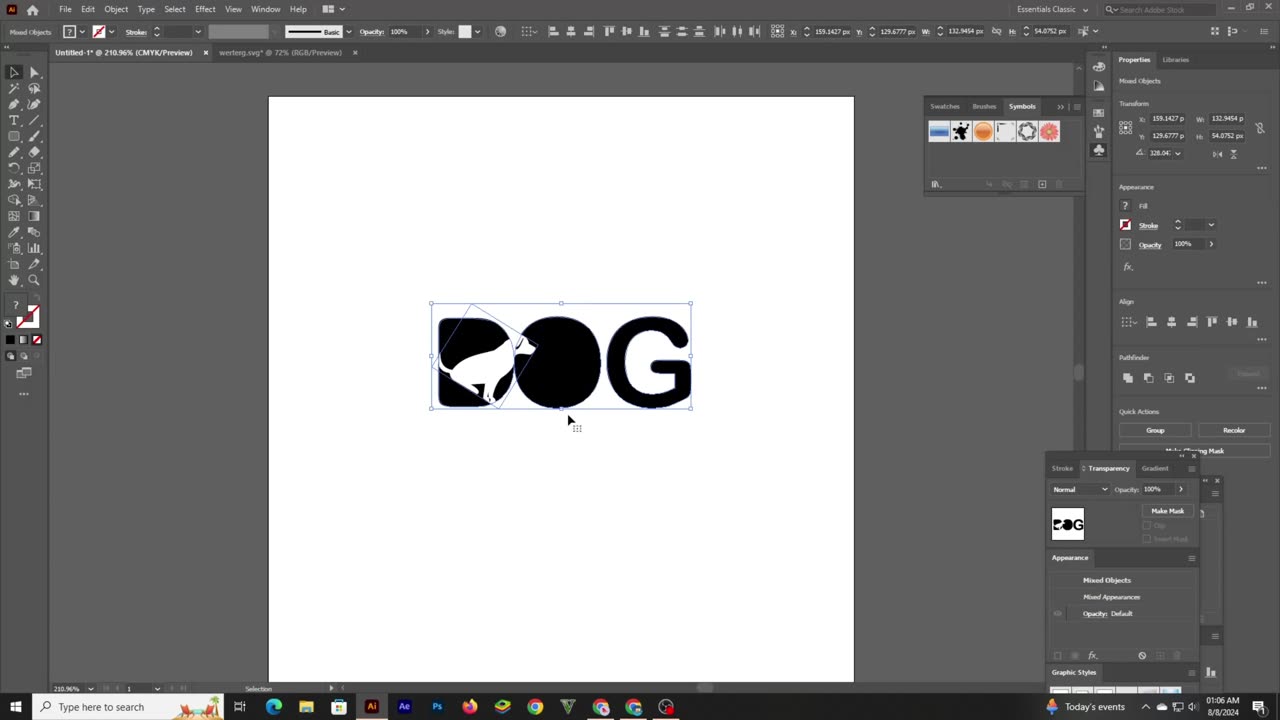Select the Line Segment tool
Image resolution: width=1280 pixels, height=720 pixels.
click(34, 120)
